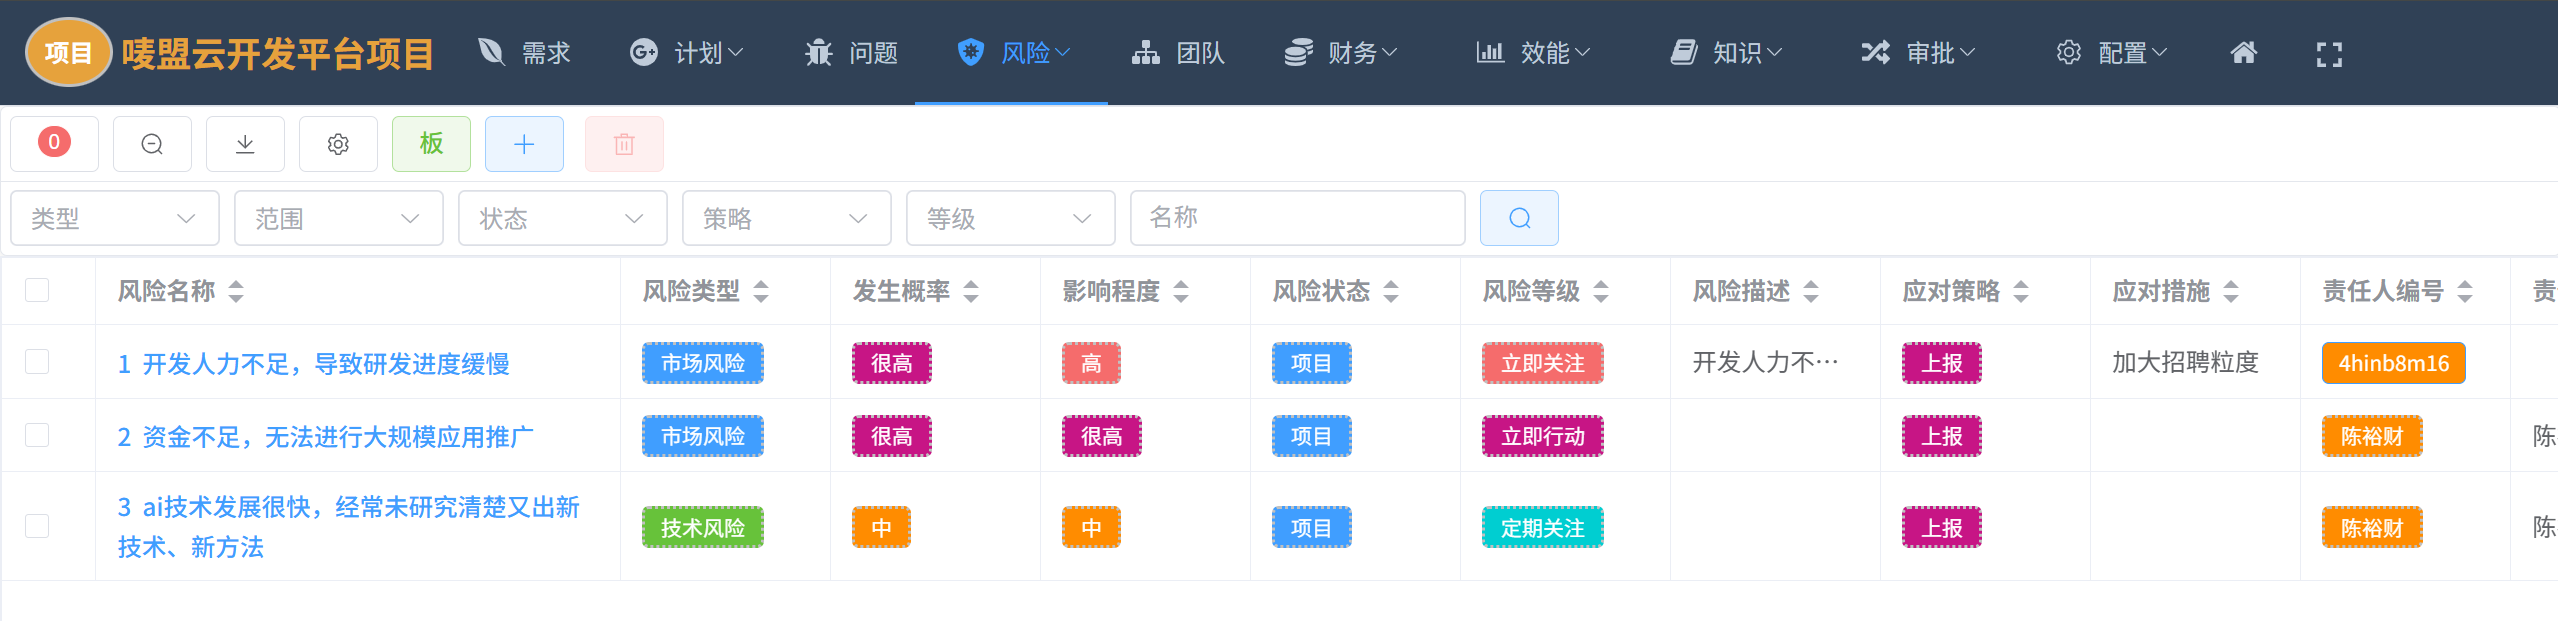Click 很高 impact tag in row 2
The width and height of the screenshot is (2558, 621).
coord(1102,436)
